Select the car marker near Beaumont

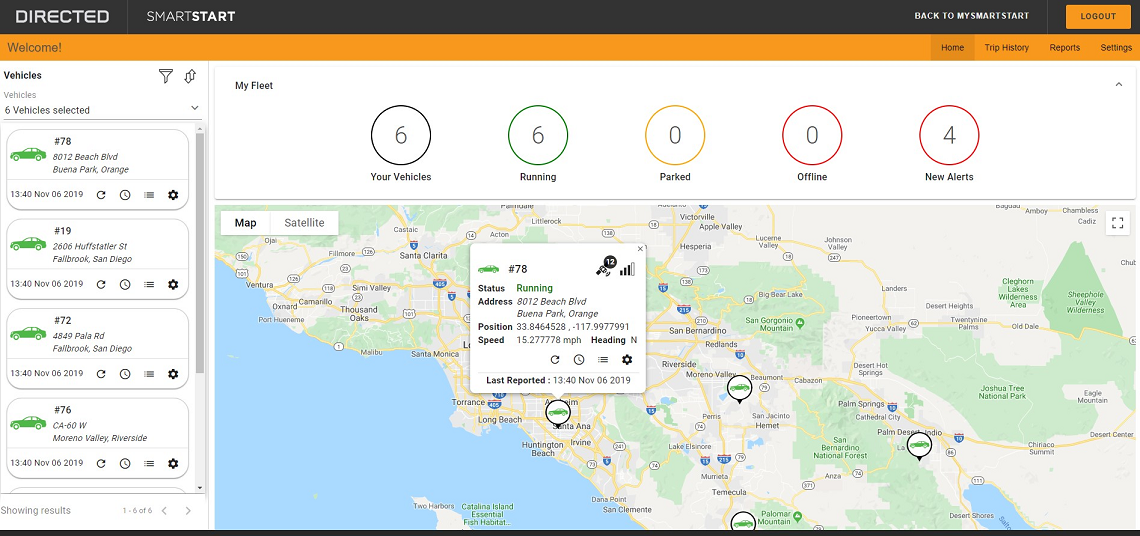click(x=739, y=389)
